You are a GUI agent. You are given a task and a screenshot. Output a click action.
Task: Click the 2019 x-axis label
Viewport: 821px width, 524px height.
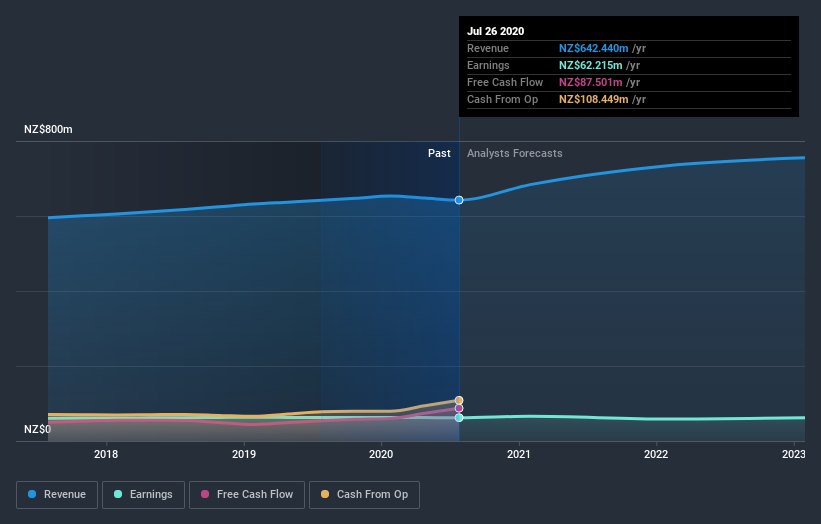click(244, 454)
